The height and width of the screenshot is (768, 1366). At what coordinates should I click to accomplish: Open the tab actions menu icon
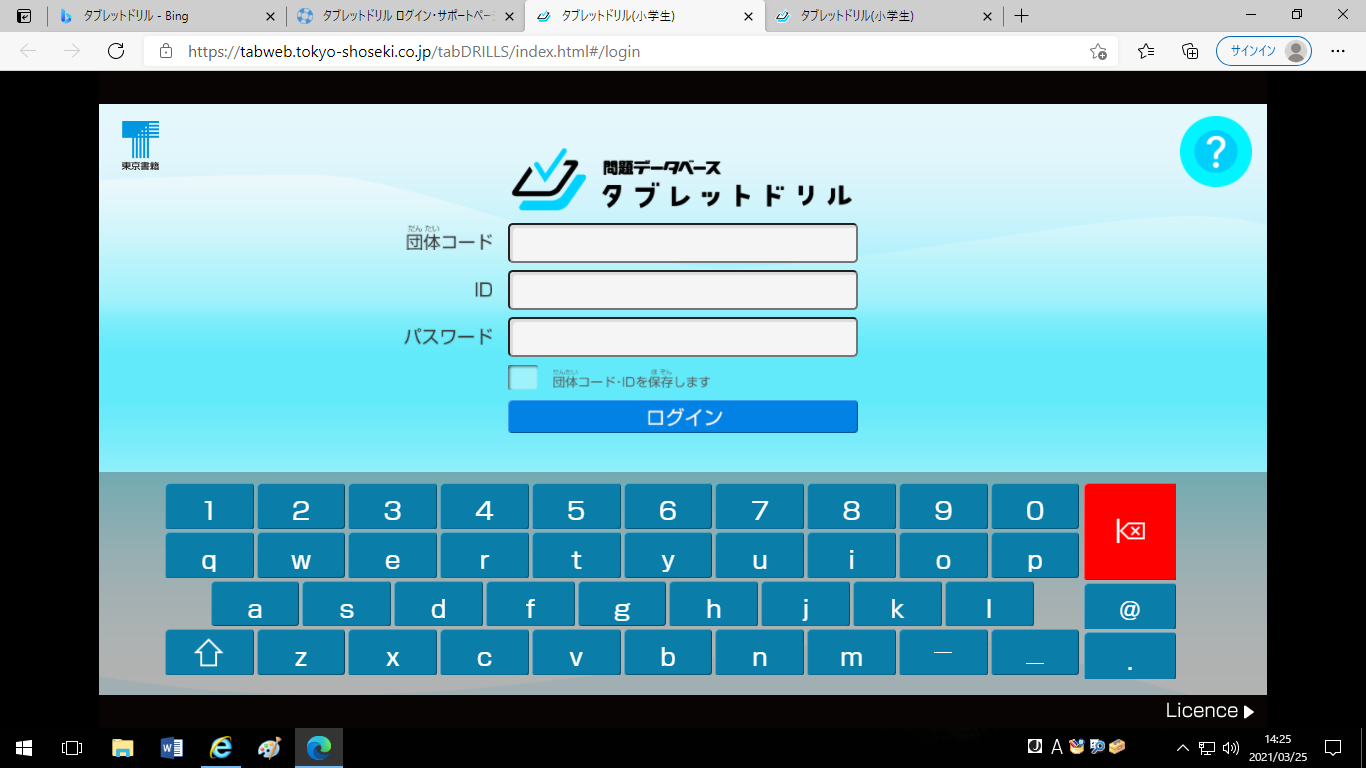24,16
